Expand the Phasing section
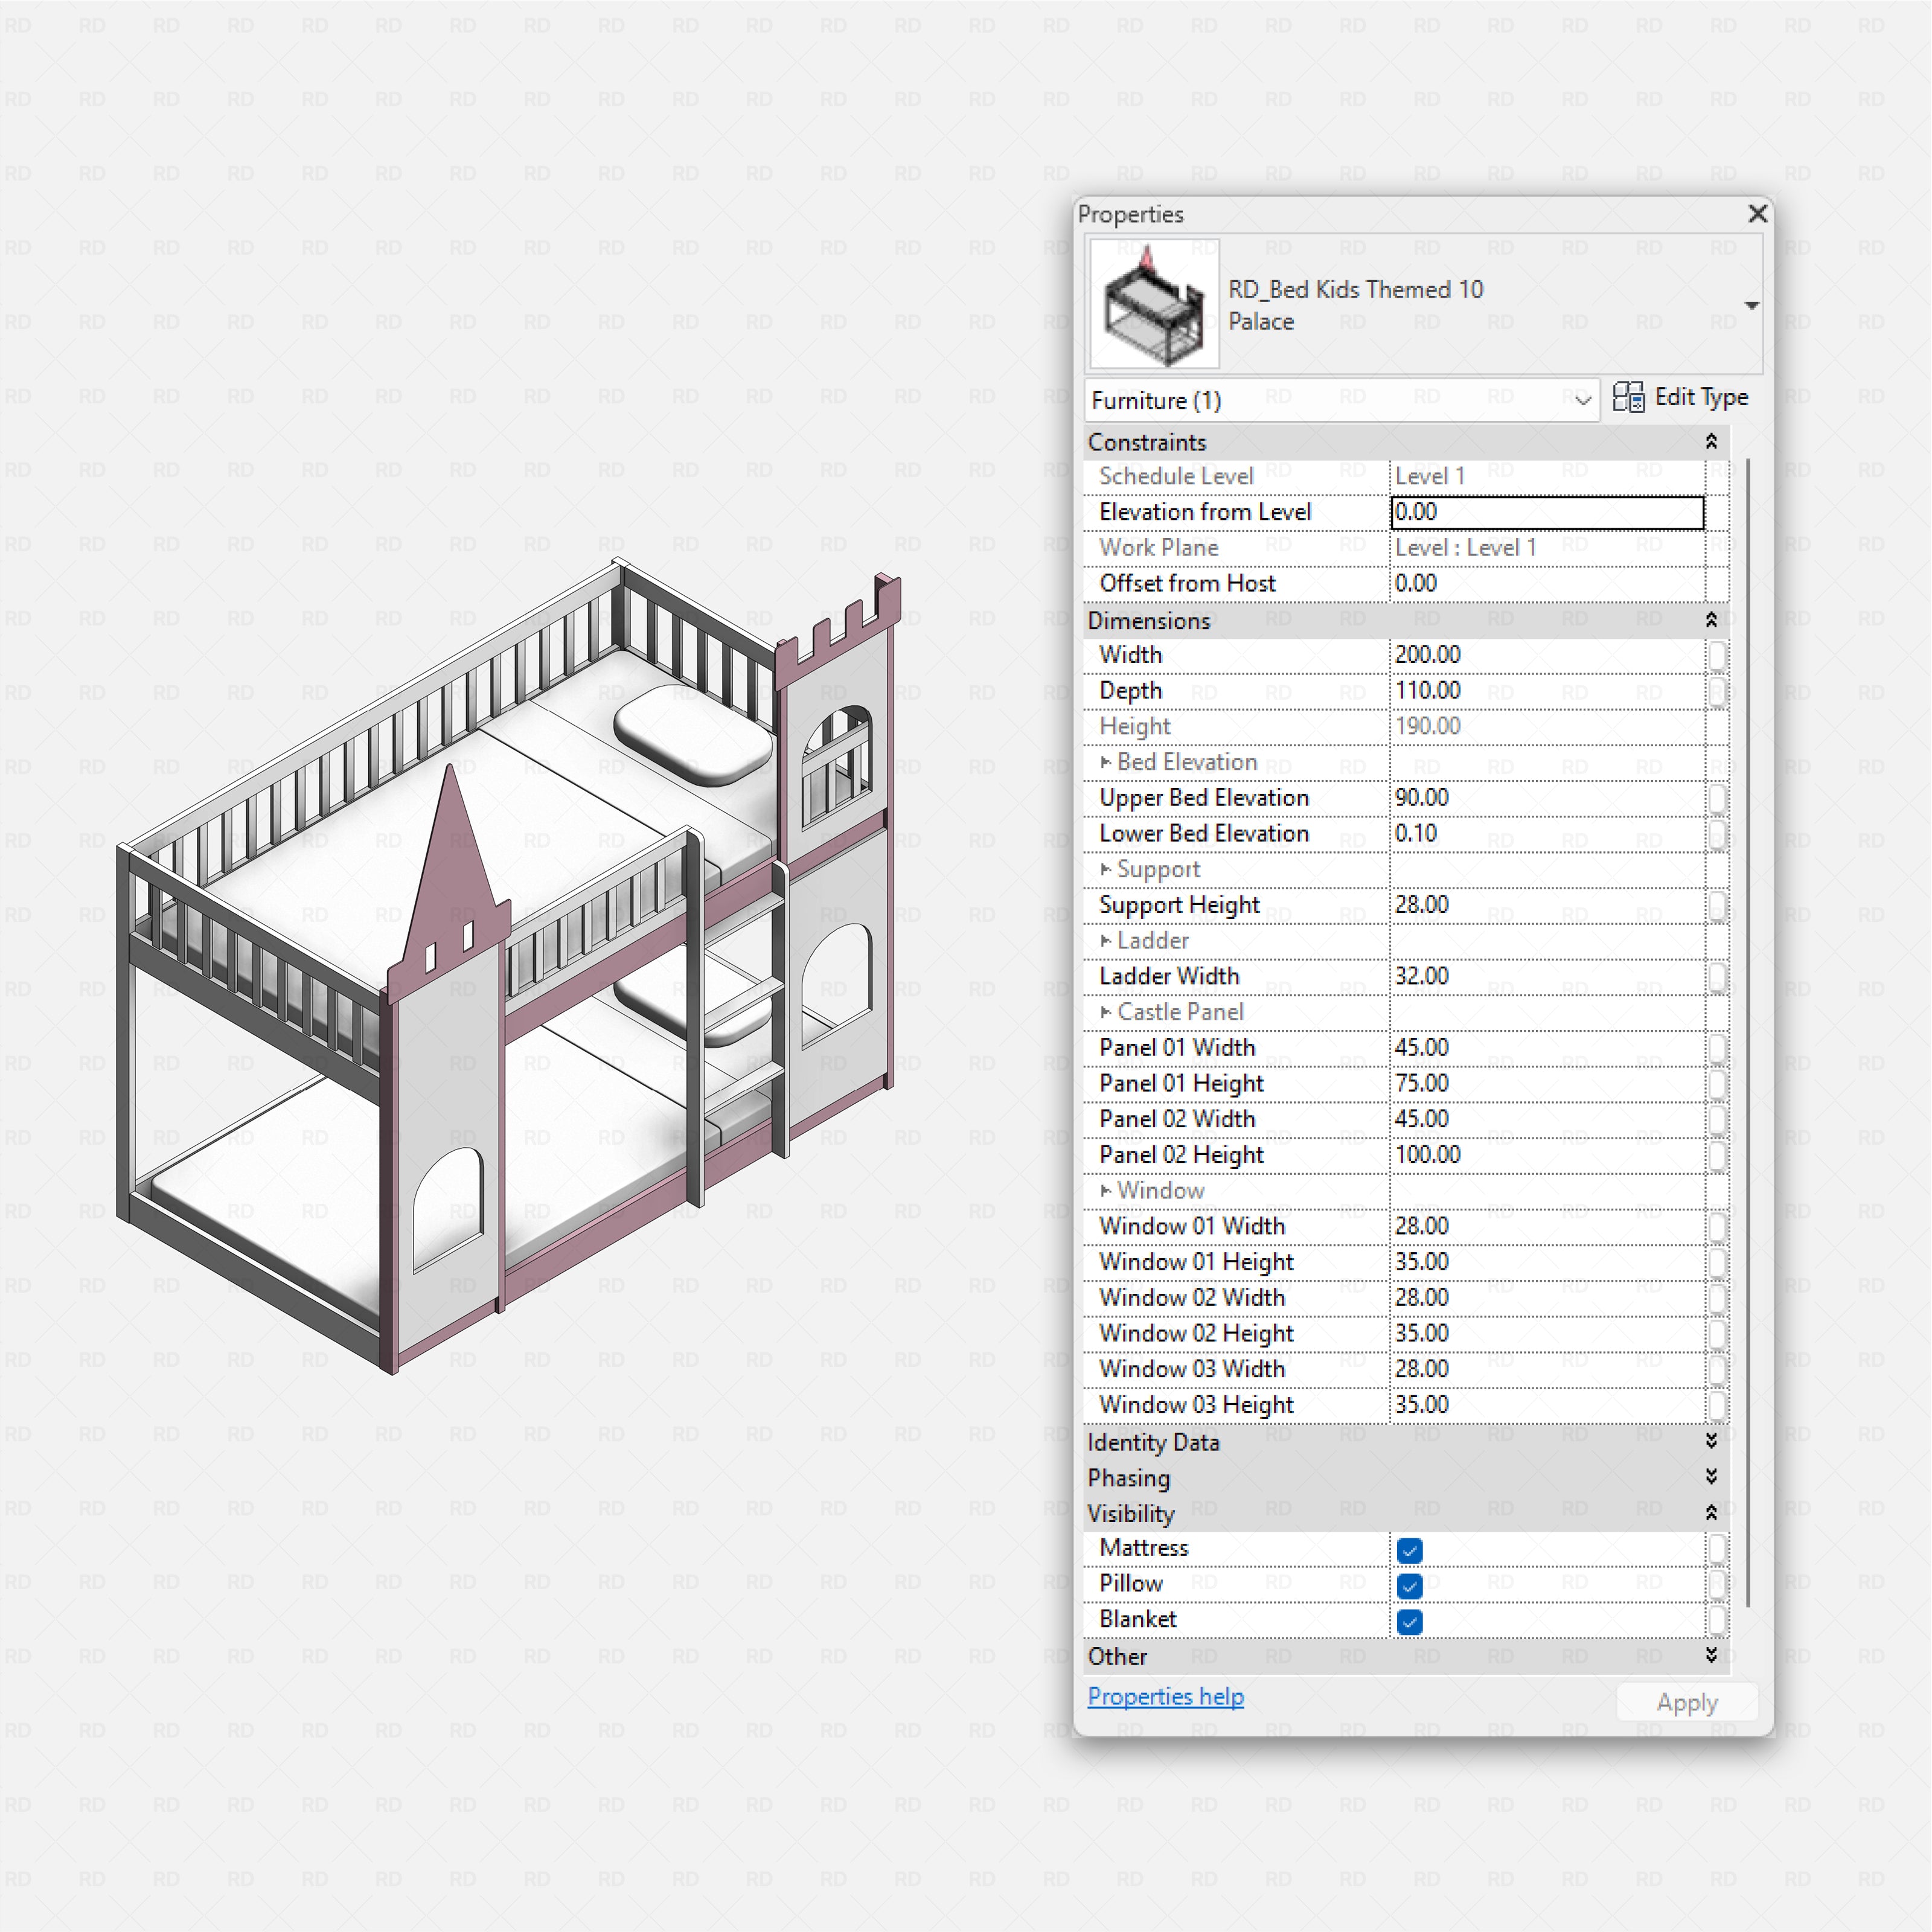 point(1713,1478)
